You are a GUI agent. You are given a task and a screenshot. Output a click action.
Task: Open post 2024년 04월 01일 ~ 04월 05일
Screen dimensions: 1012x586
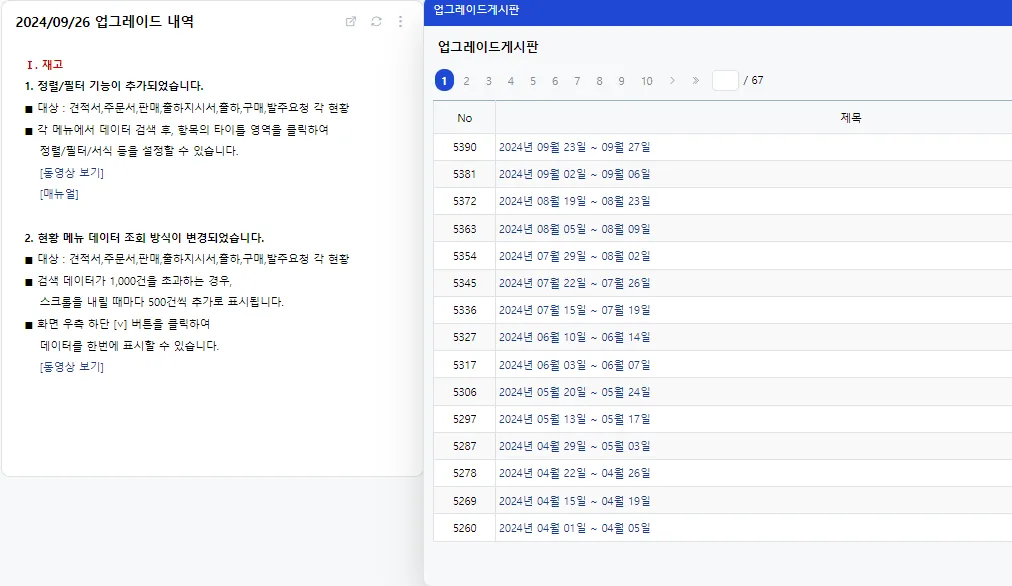pyautogui.click(x=574, y=528)
